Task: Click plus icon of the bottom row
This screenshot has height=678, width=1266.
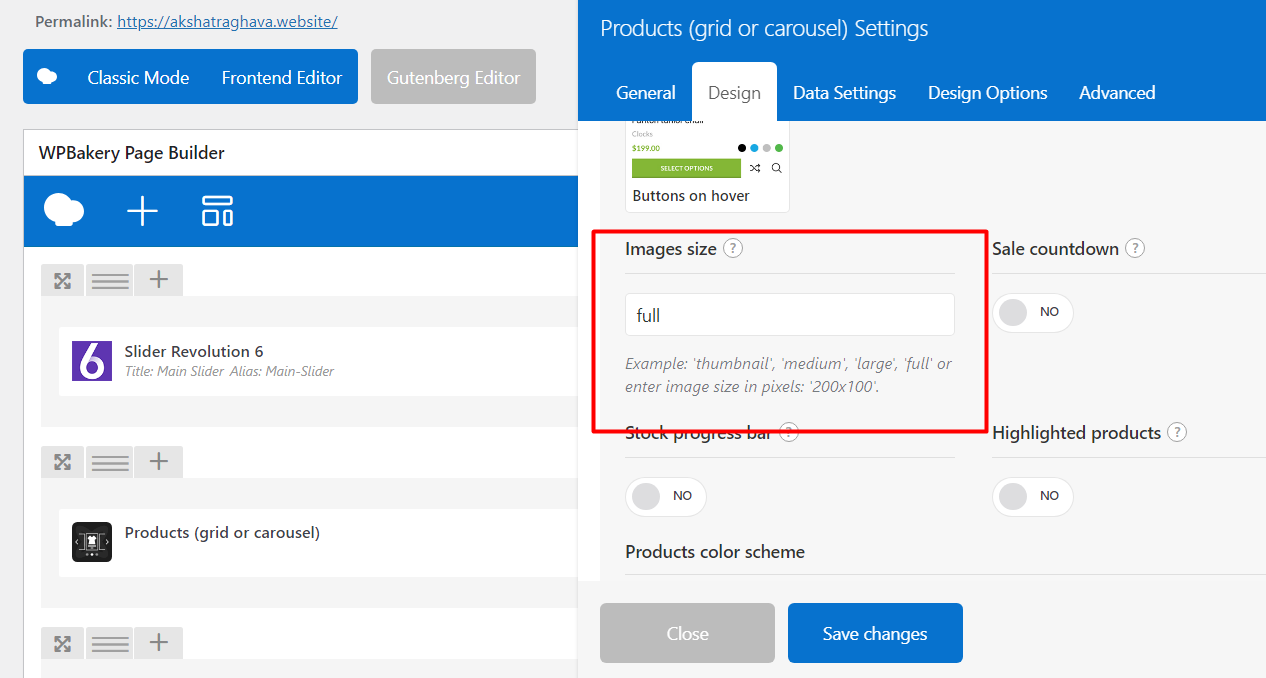Action: 158,643
